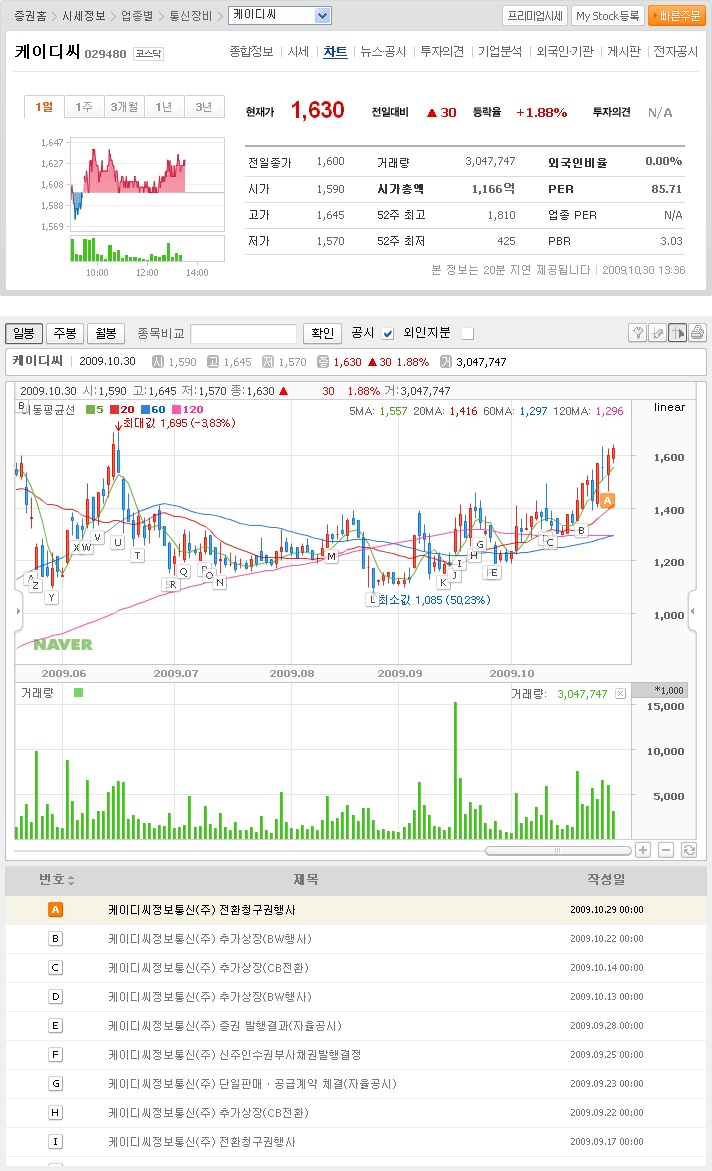Switch to 일봉 daily candle view
Image resolution: width=712 pixels, height=1171 pixels.
(24, 333)
